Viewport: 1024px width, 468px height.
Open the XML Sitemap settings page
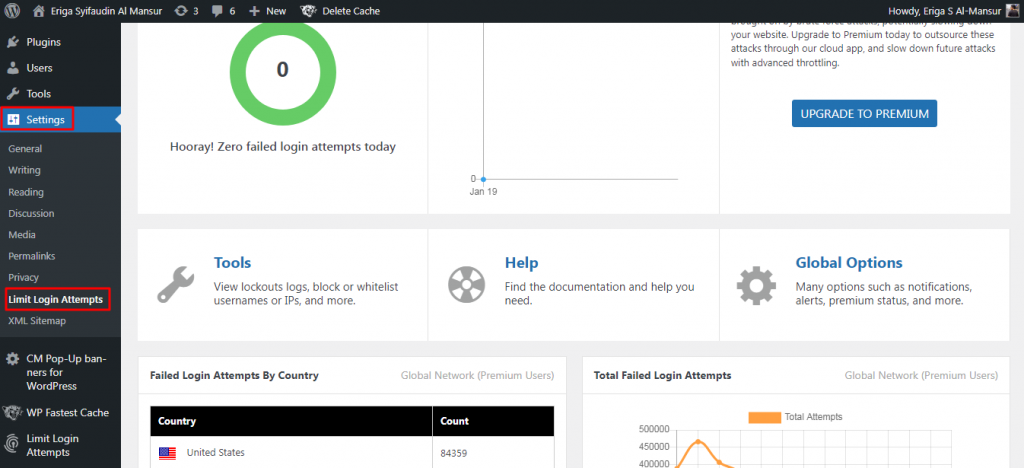point(37,321)
